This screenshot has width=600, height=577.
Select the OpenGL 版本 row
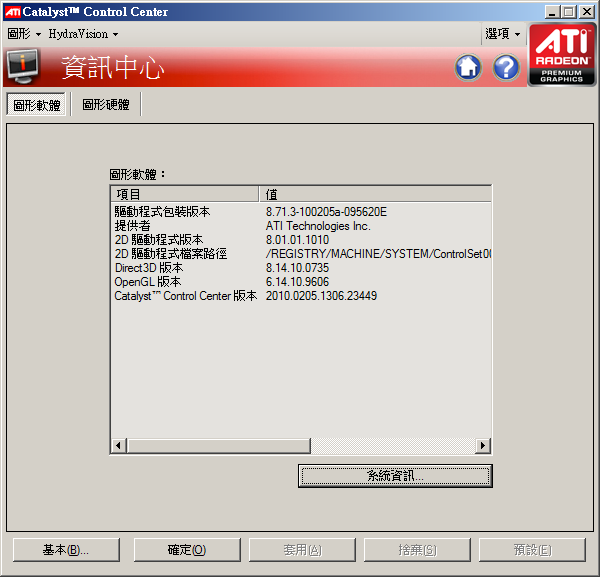click(x=301, y=282)
